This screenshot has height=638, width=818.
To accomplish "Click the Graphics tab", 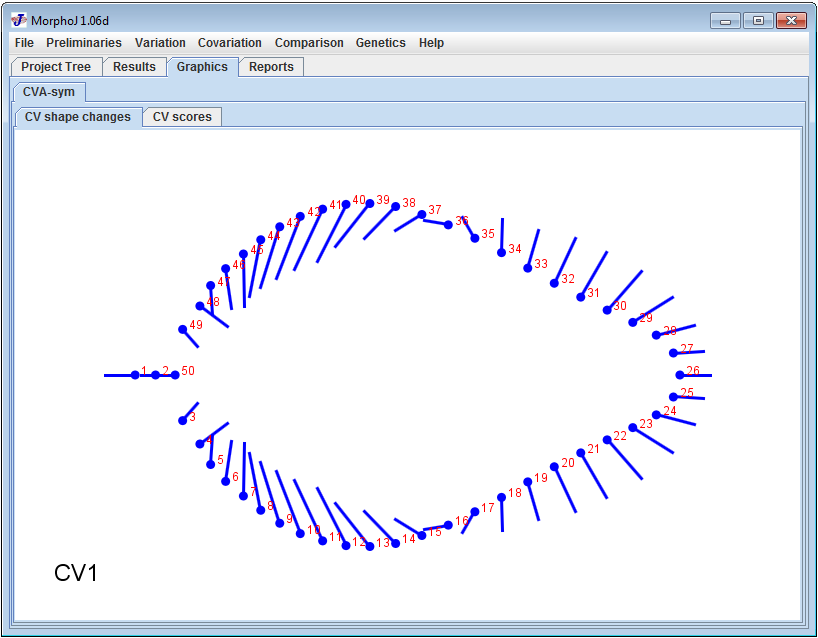I will point(201,66).
